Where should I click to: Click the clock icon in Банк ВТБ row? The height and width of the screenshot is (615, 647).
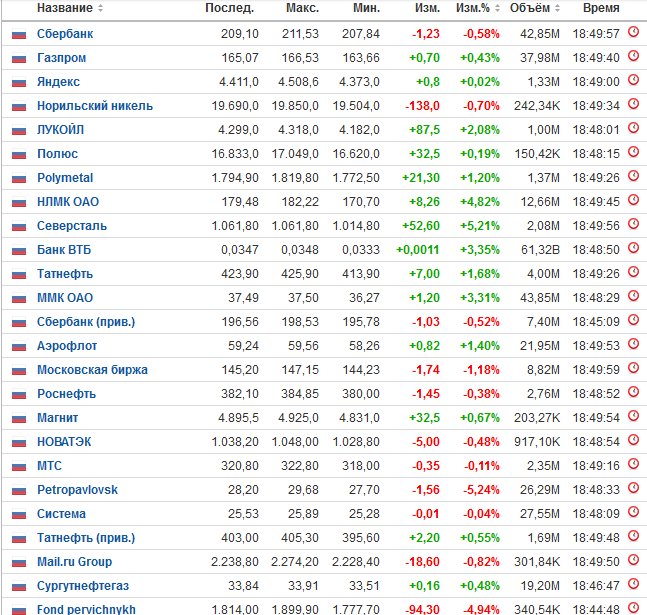click(x=633, y=248)
